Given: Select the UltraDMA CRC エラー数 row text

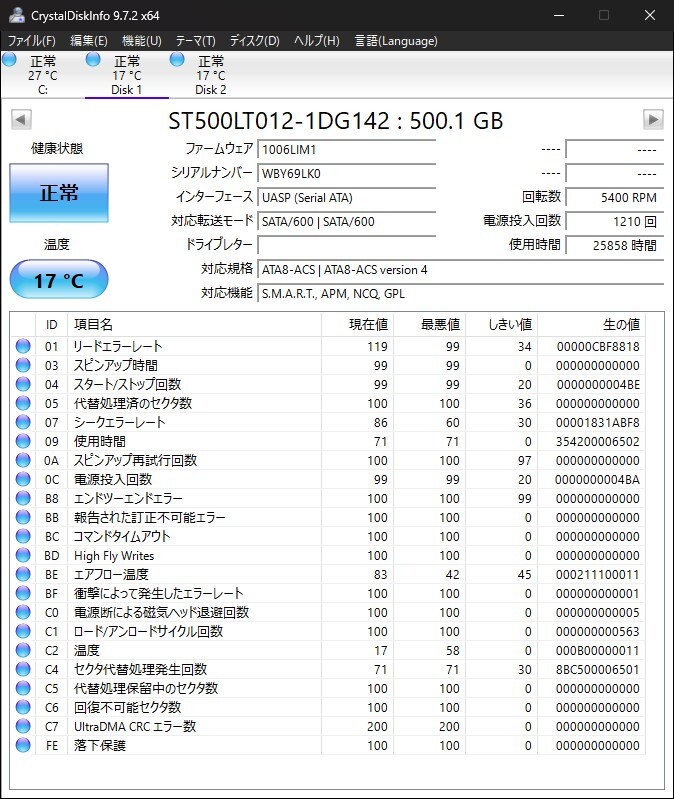Looking at the screenshot, I should [135, 726].
